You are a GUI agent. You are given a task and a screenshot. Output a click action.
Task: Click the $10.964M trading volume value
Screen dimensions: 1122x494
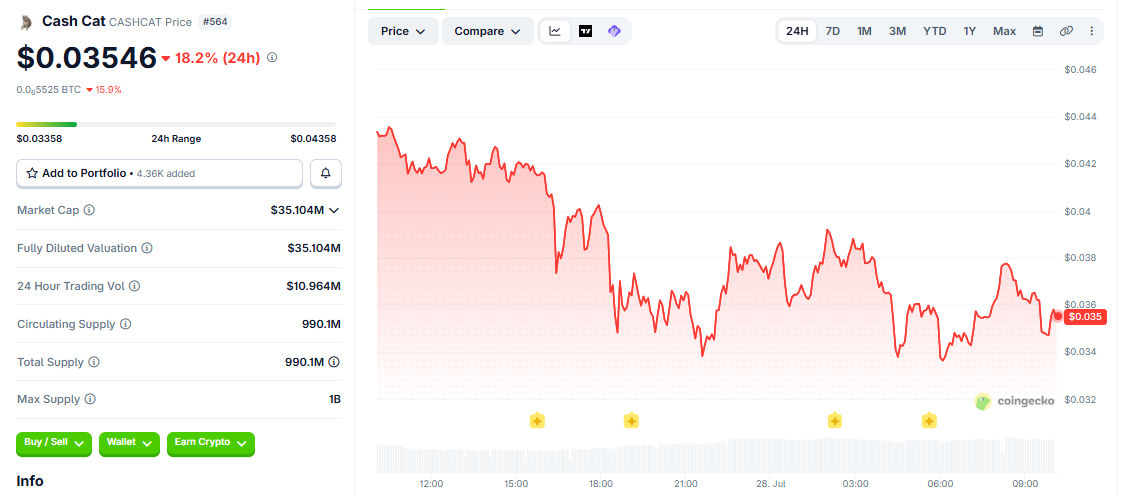(313, 286)
